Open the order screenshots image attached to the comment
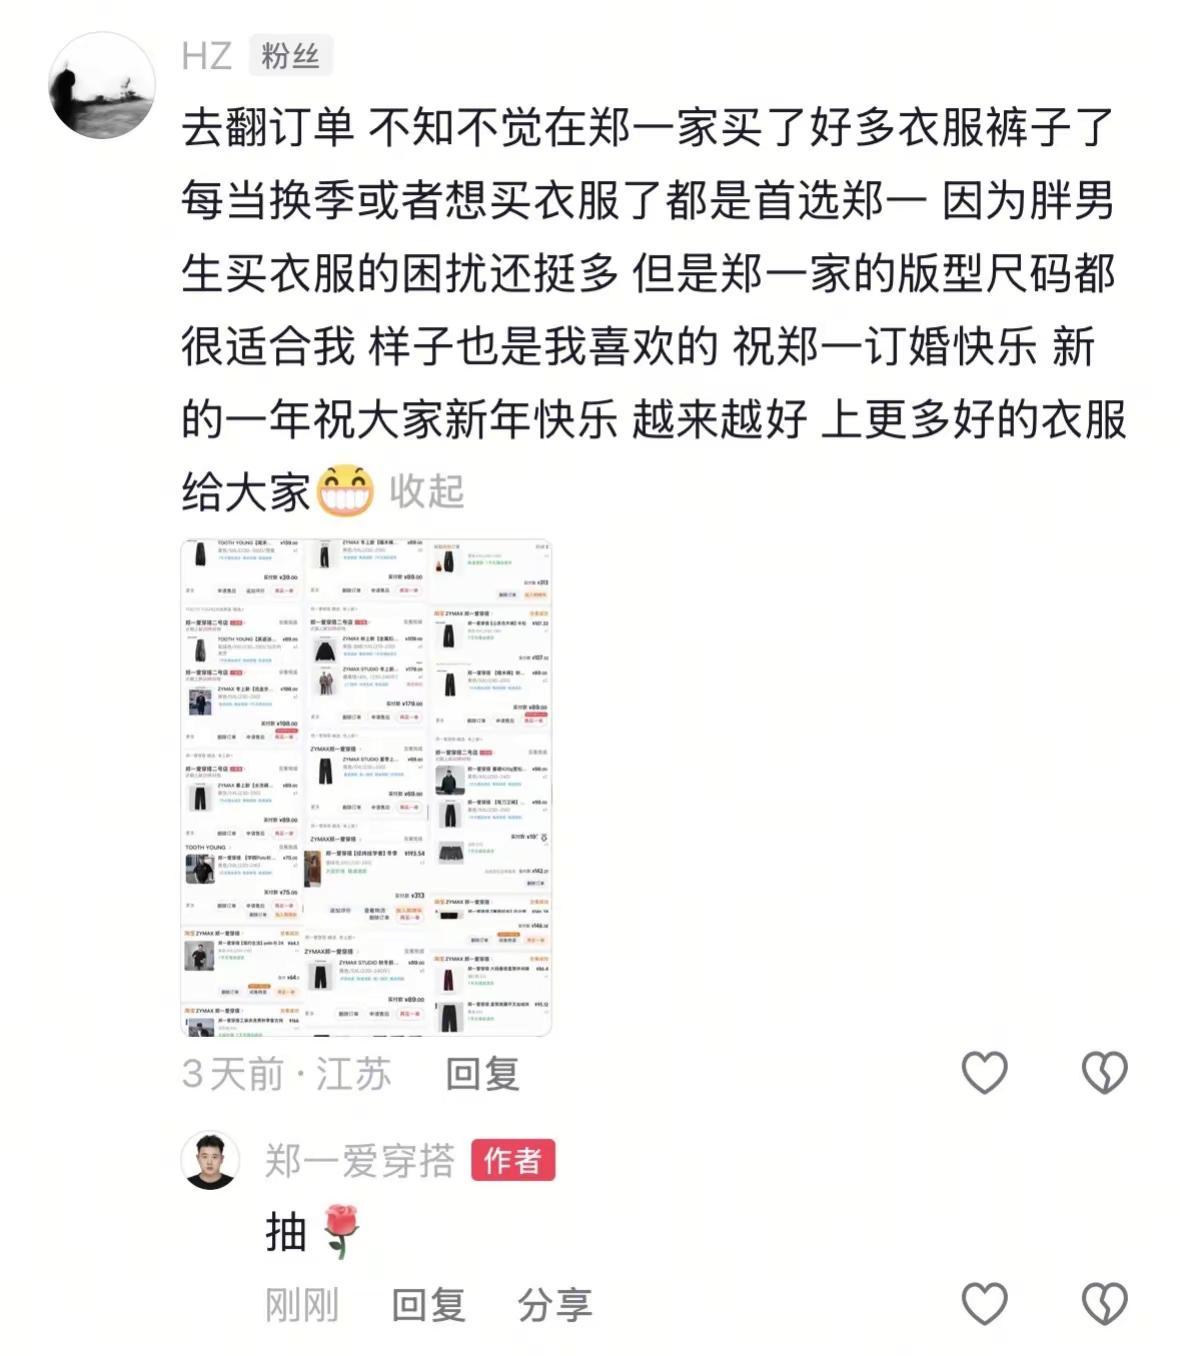 [366, 787]
